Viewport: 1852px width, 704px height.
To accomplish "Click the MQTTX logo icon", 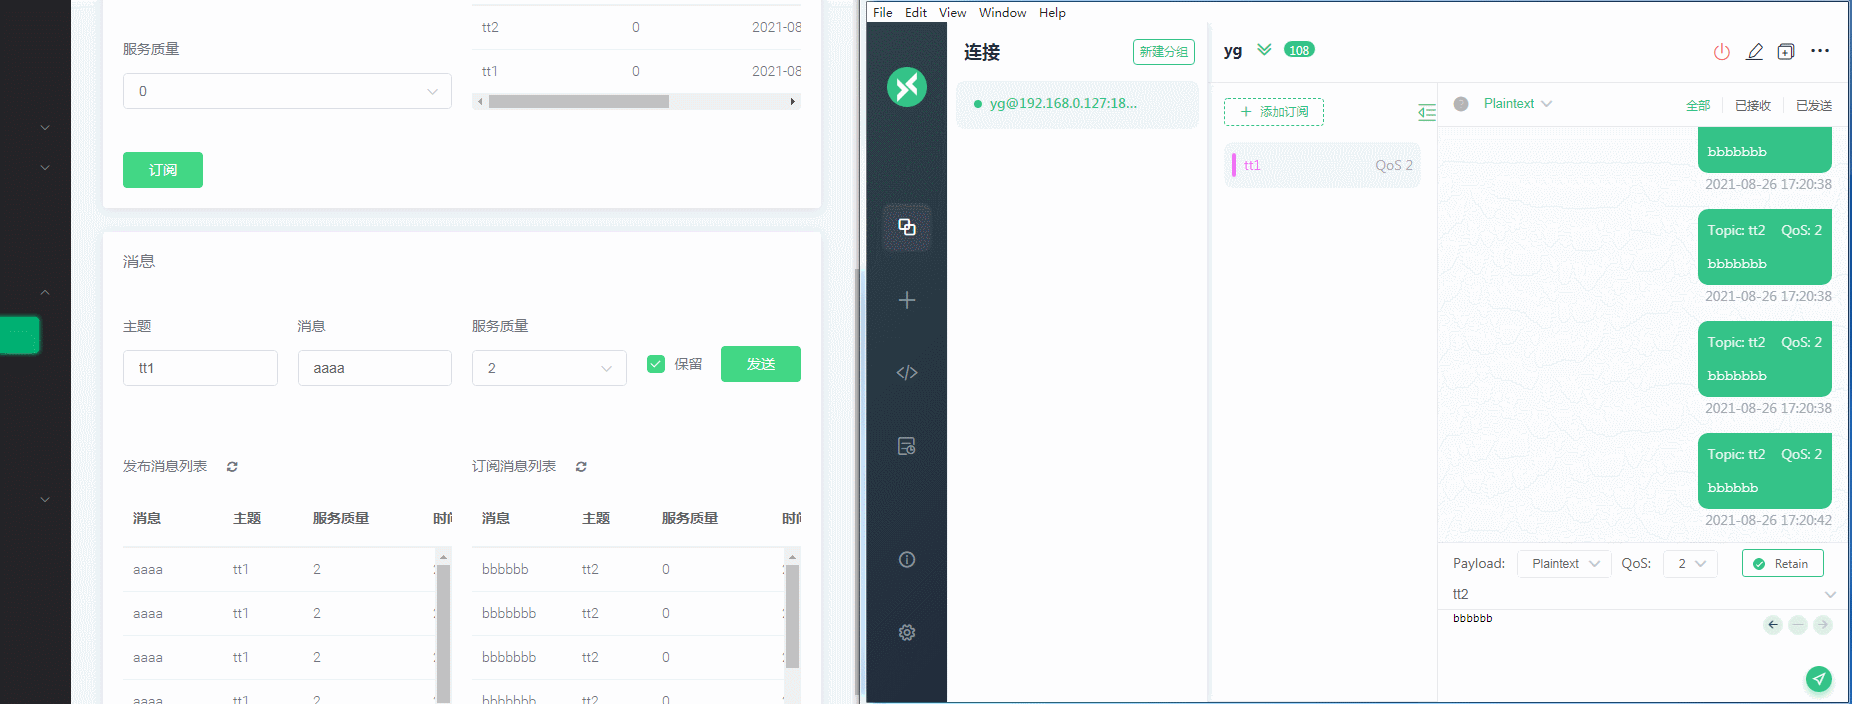I will (x=907, y=87).
